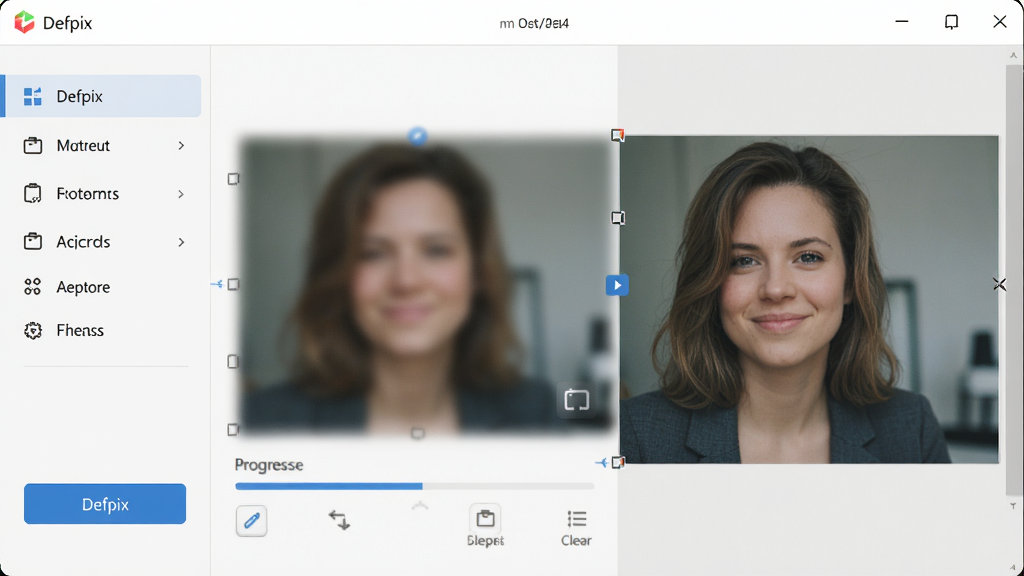Click the blue play arrow between images
Image resolution: width=1024 pixels, height=576 pixels.
617,285
